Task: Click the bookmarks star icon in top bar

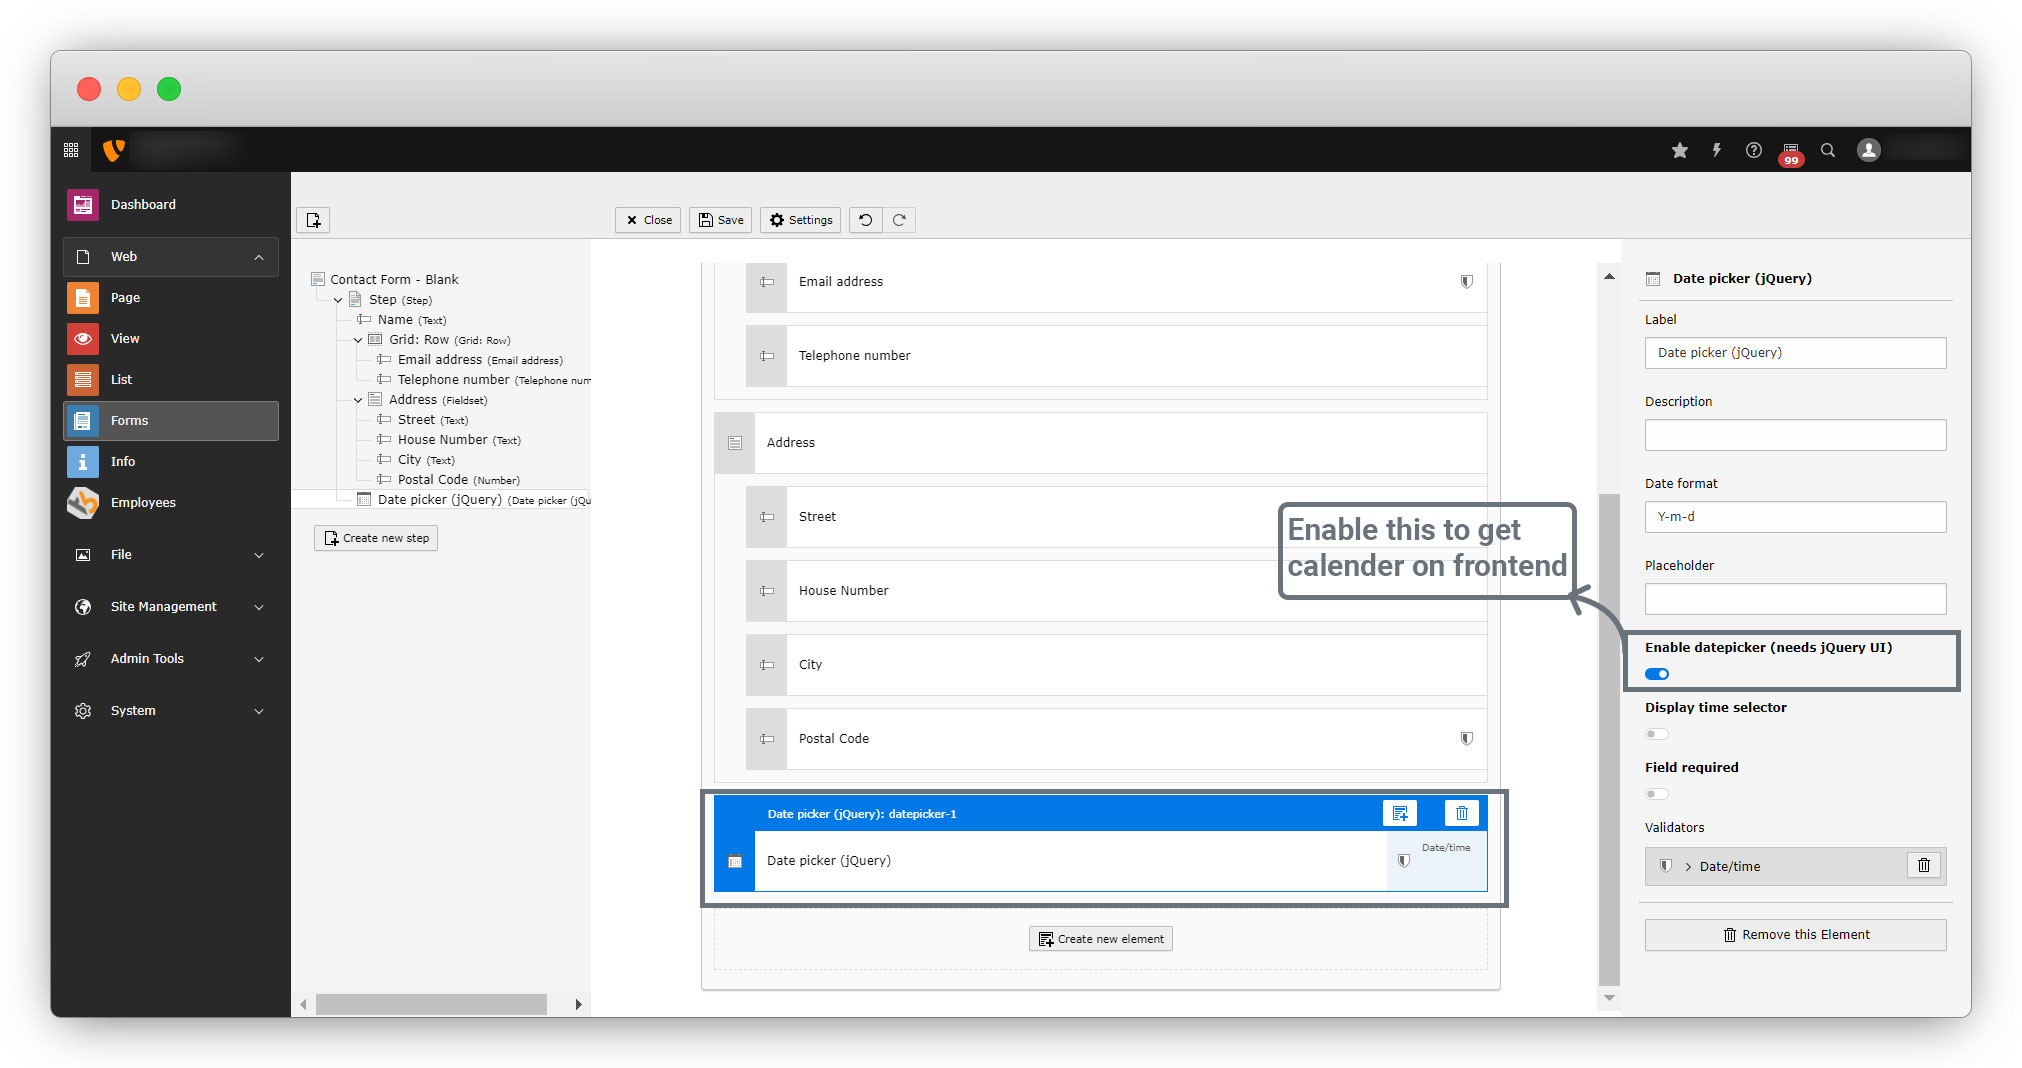Action: (x=1679, y=150)
